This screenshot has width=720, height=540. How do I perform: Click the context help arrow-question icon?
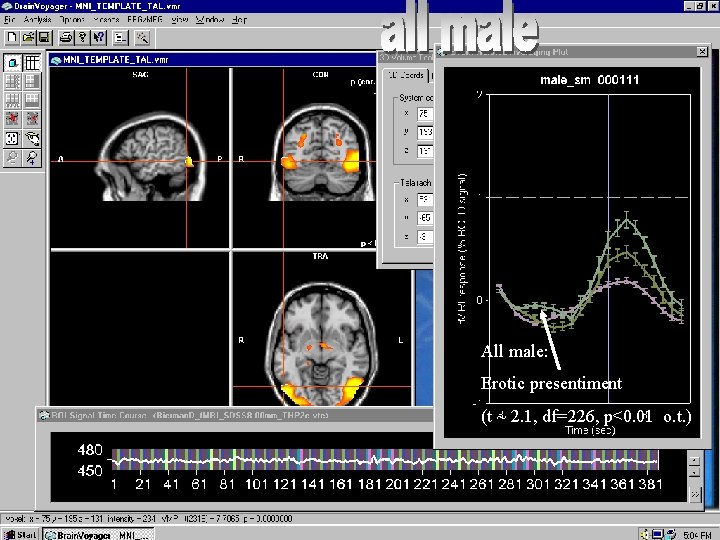point(99,37)
